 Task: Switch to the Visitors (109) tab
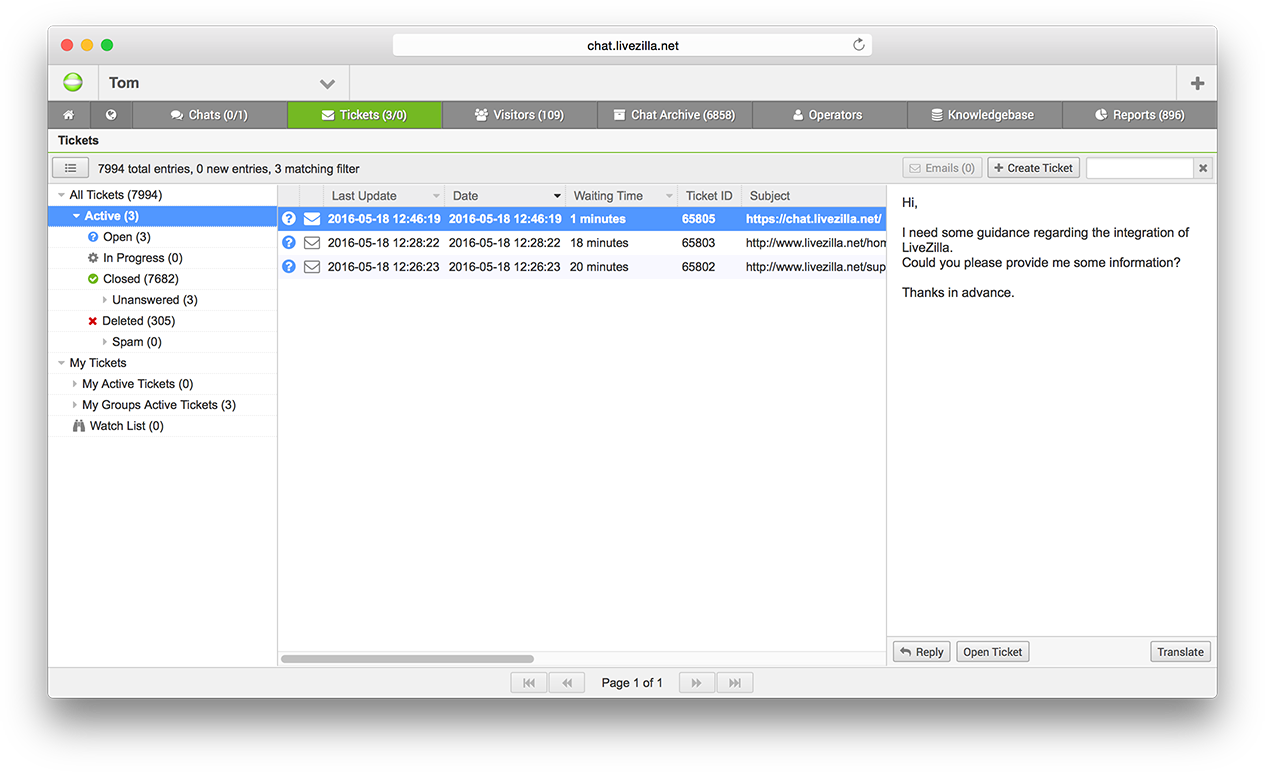[x=519, y=115]
